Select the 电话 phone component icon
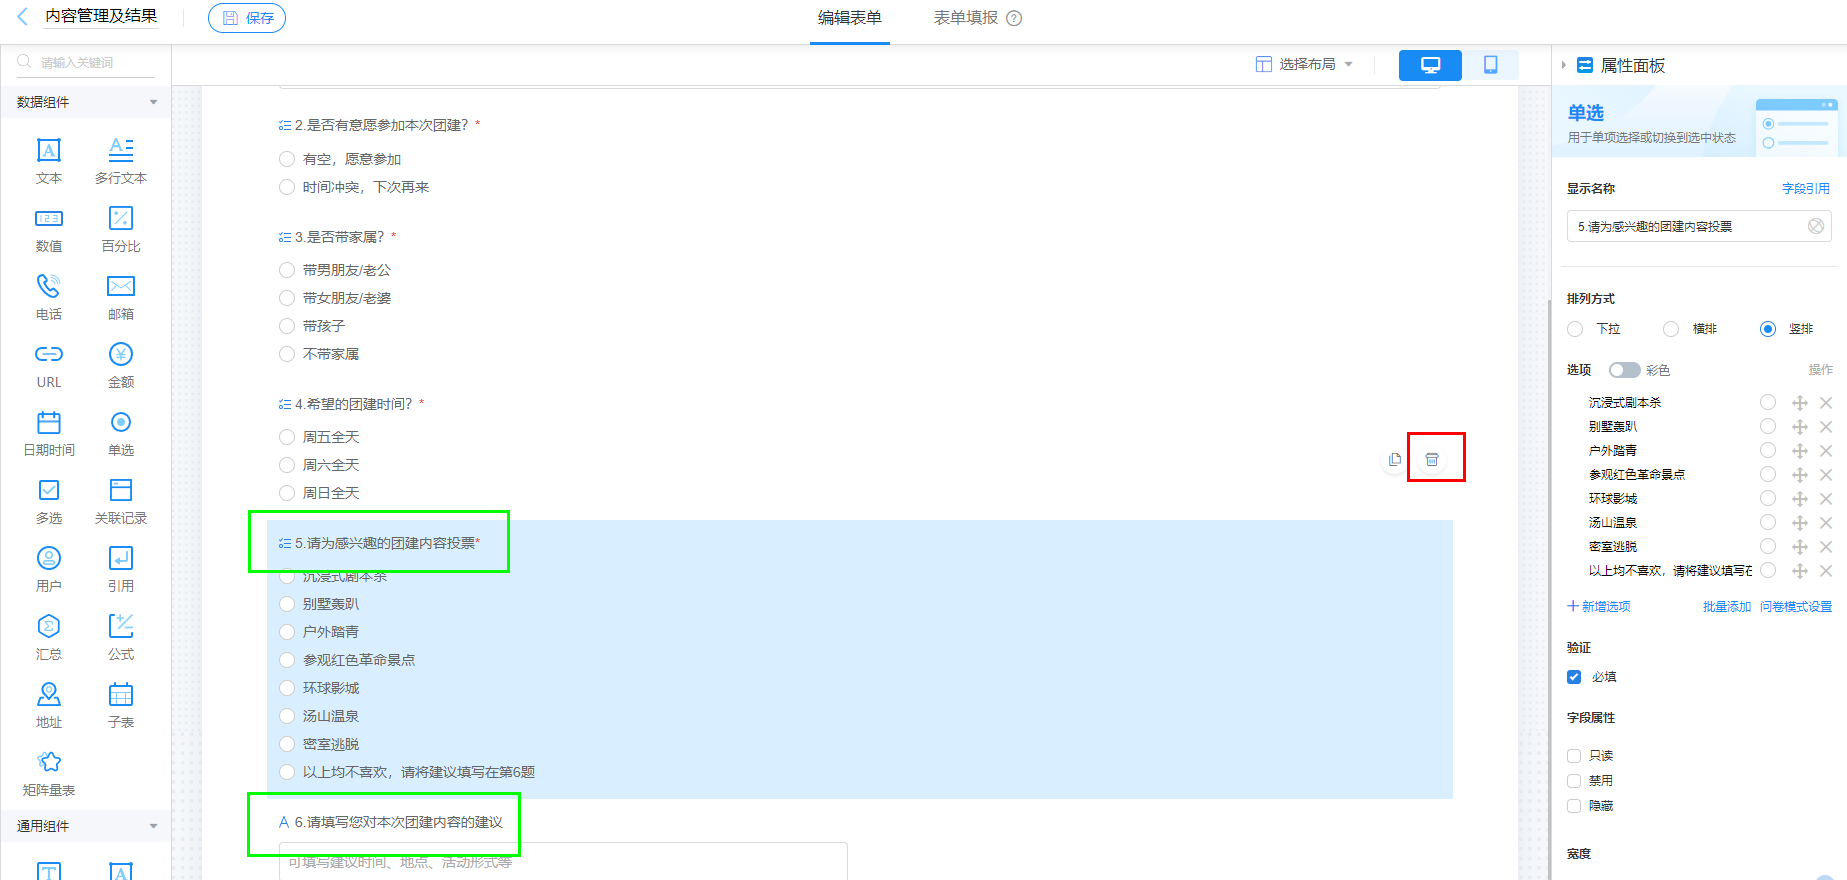This screenshot has height=880, width=1847. coord(48,287)
